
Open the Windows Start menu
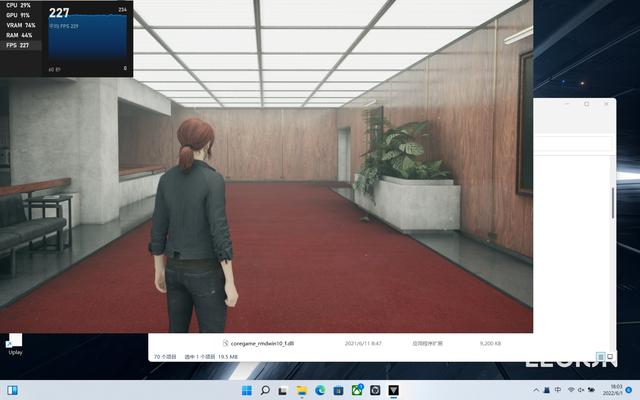point(247,390)
